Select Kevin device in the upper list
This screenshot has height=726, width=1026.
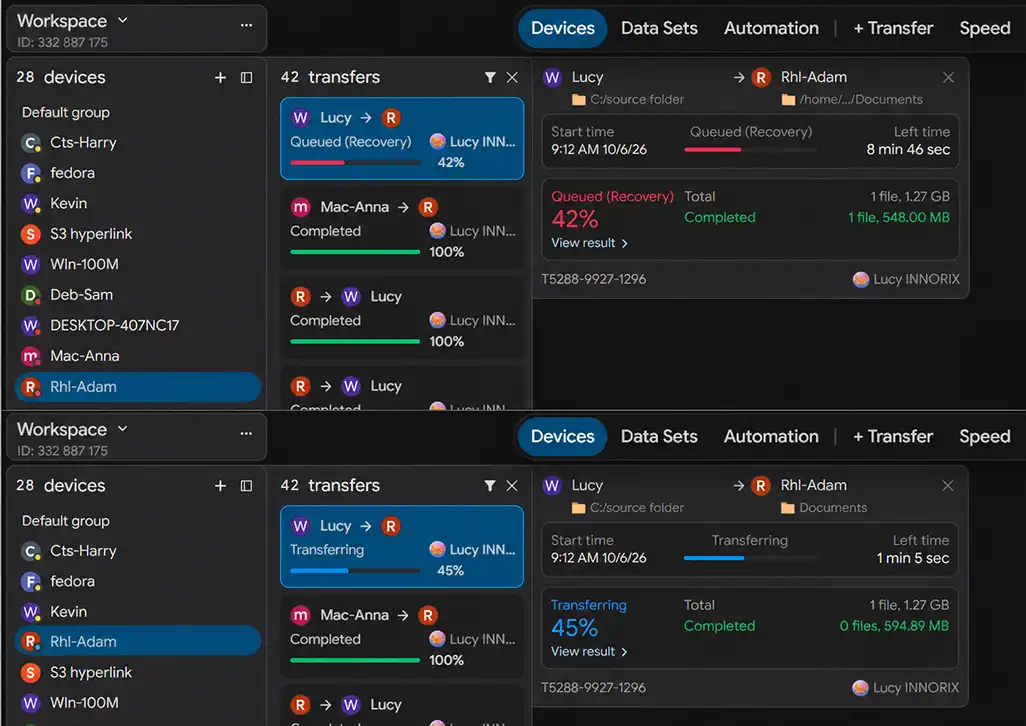pos(138,203)
